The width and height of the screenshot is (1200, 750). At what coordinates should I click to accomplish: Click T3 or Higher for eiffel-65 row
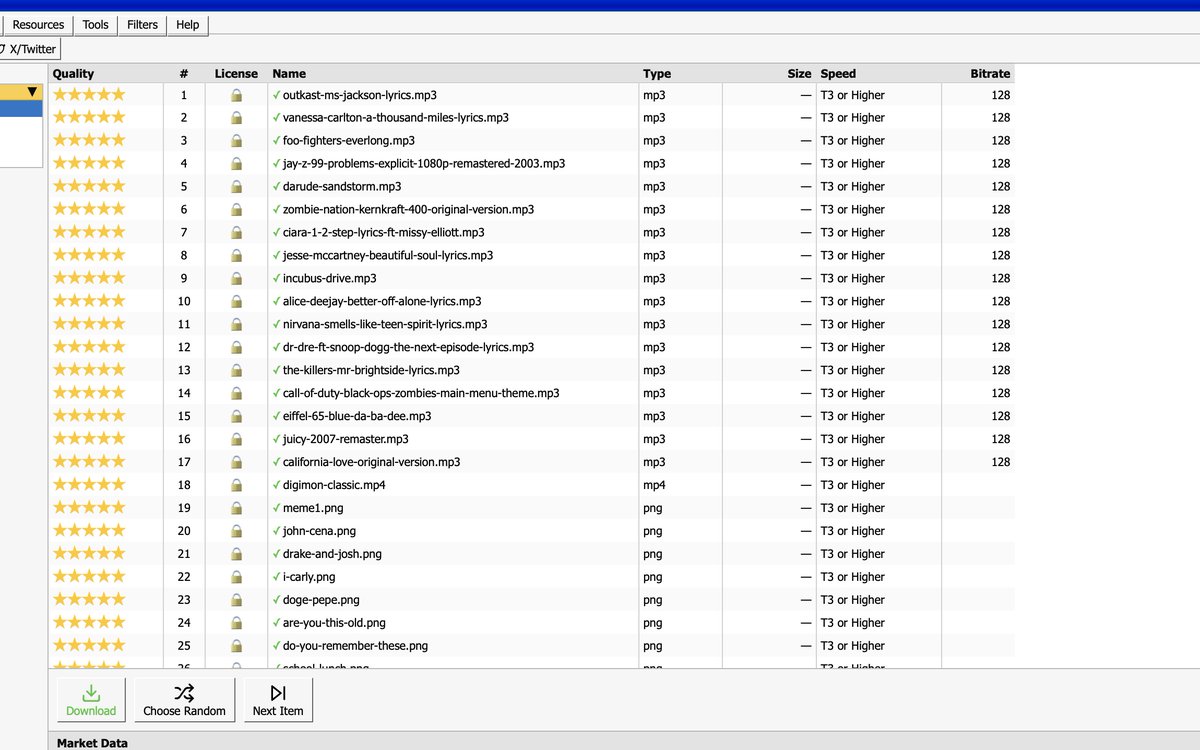click(x=853, y=417)
